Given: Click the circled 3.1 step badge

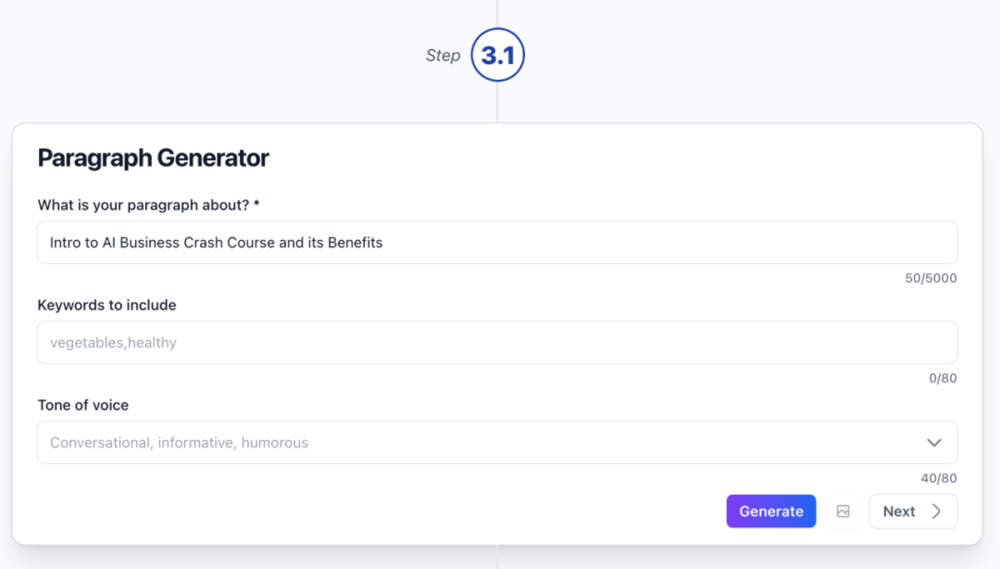Looking at the screenshot, I should (x=498, y=56).
